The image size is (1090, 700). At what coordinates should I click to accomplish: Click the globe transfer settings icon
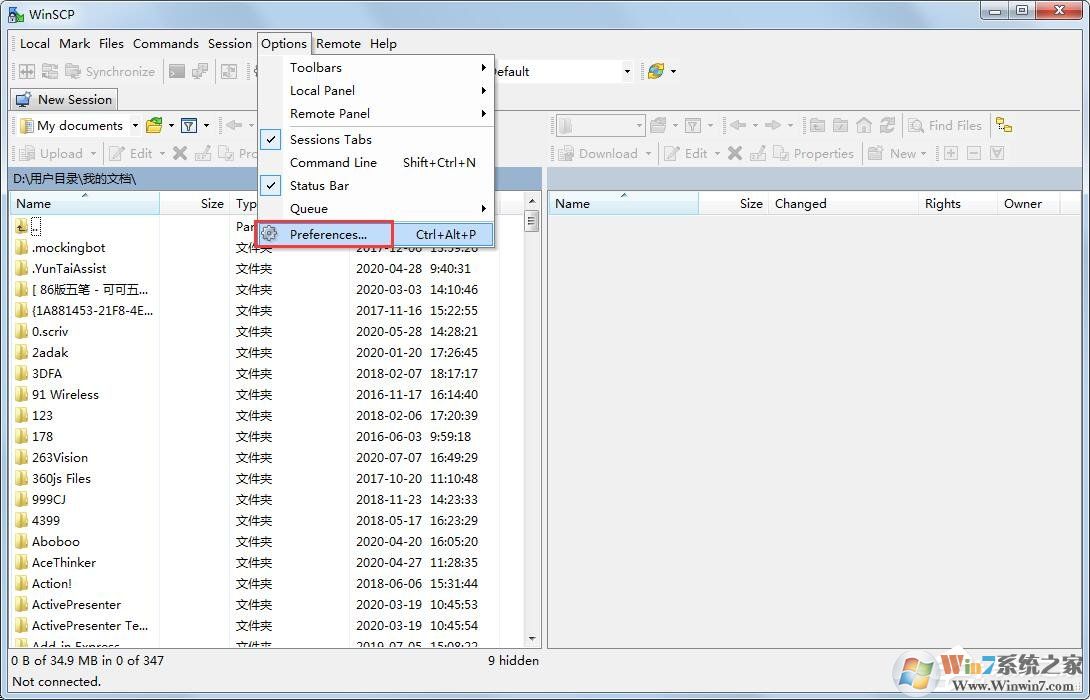(x=656, y=71)
